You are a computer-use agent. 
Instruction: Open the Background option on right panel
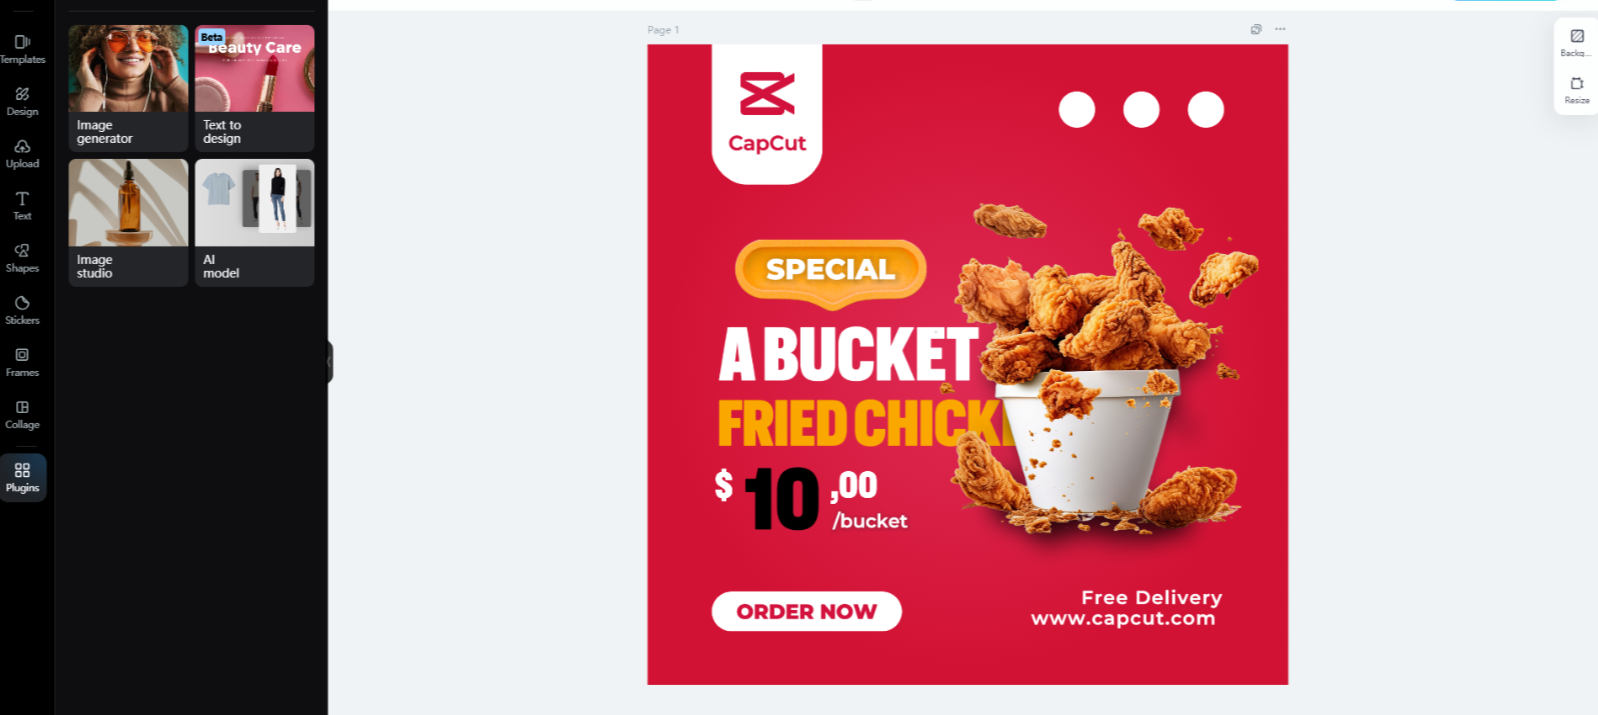(x=1577, y=42)
